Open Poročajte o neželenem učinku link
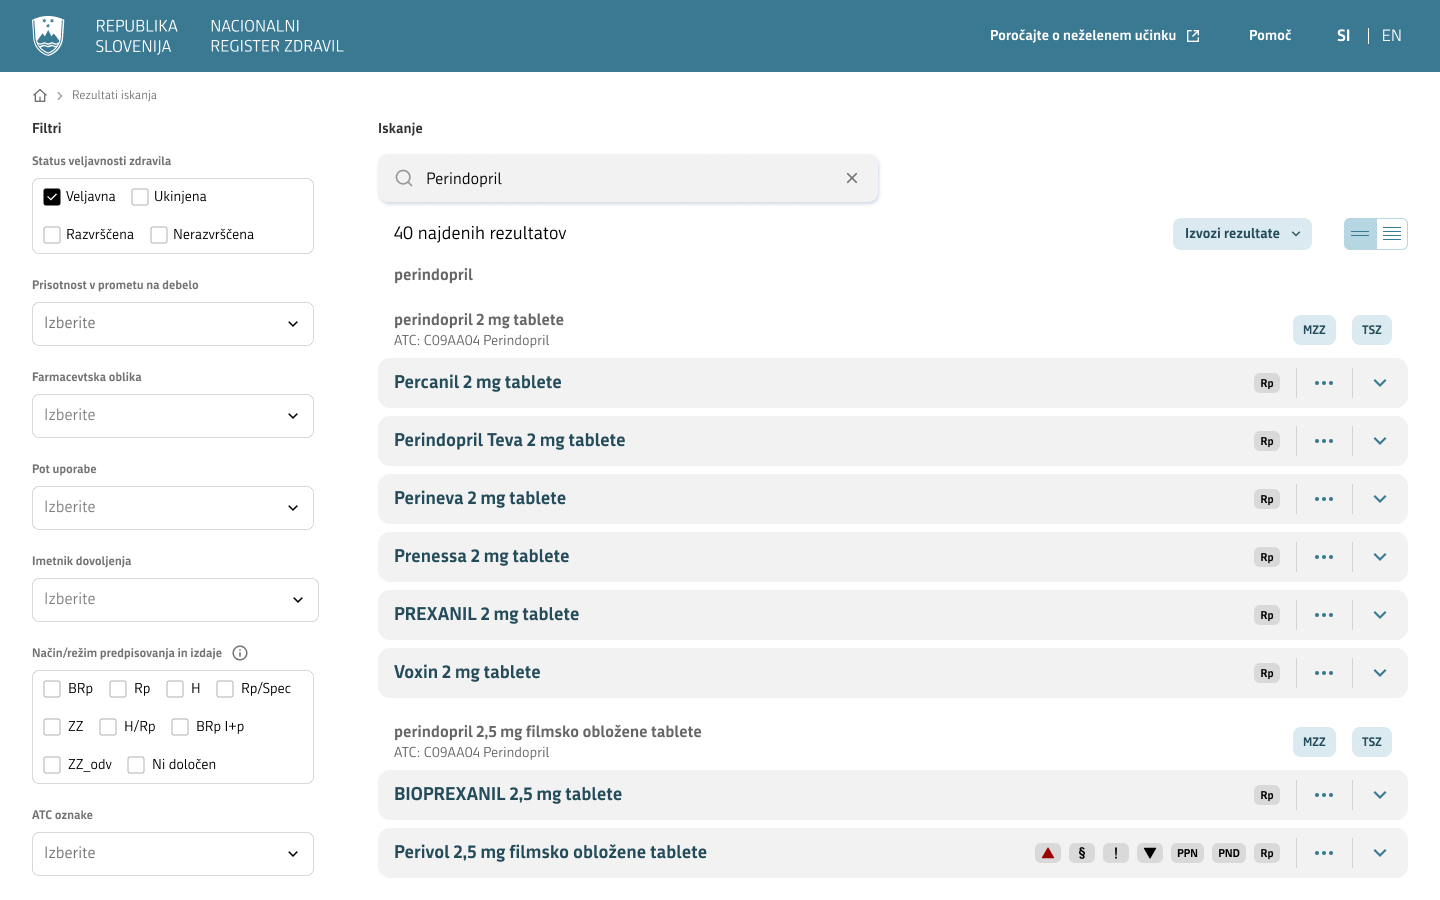 (x=1095, y=36)
